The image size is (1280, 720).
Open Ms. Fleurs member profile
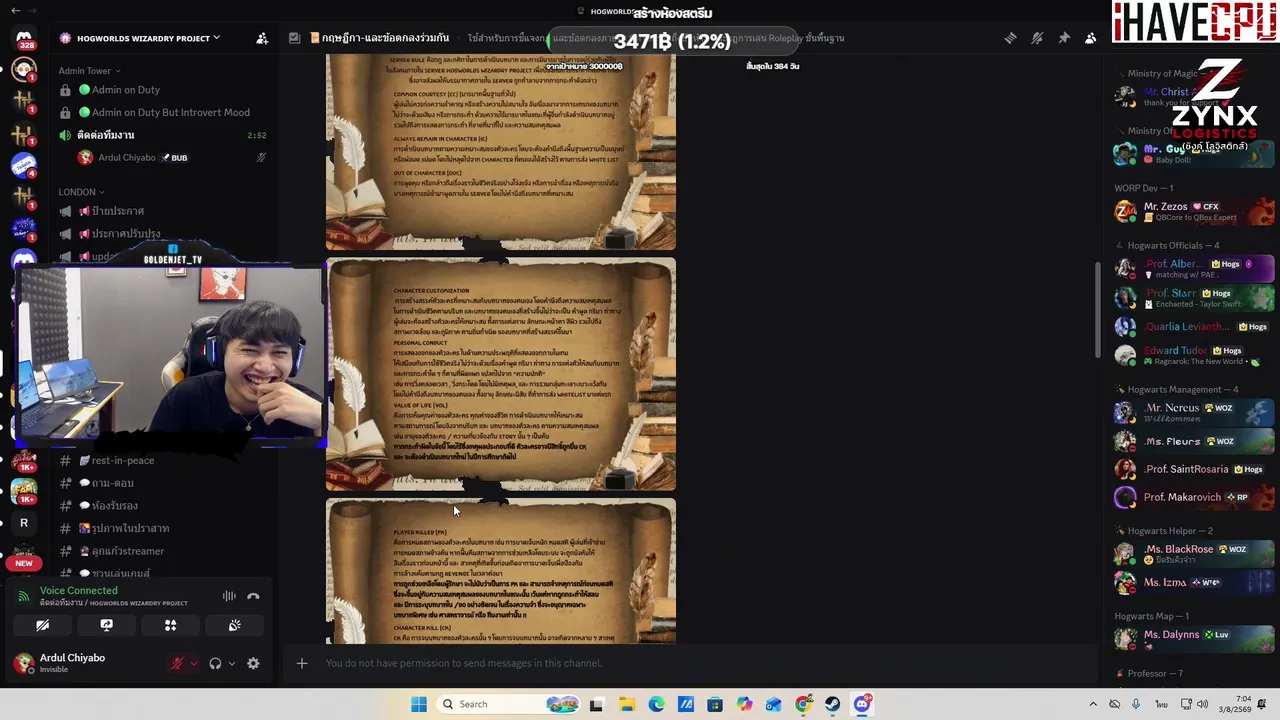[1194, 441]
